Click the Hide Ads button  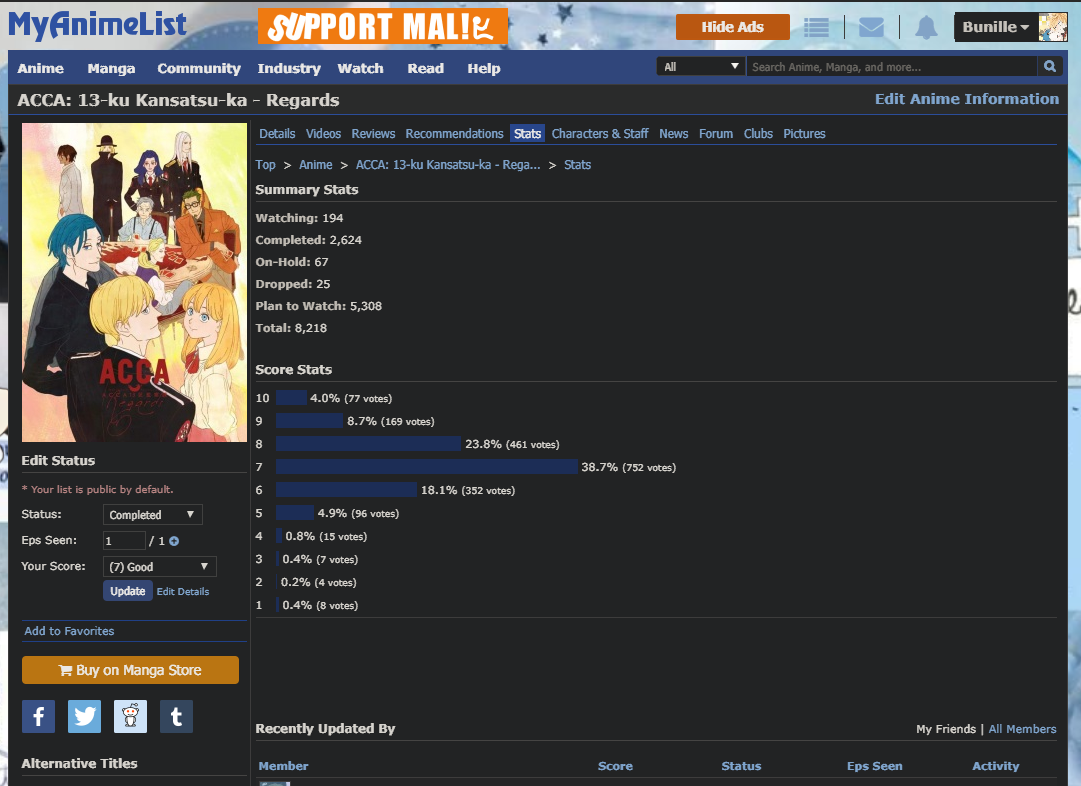(x=733, y=27)
